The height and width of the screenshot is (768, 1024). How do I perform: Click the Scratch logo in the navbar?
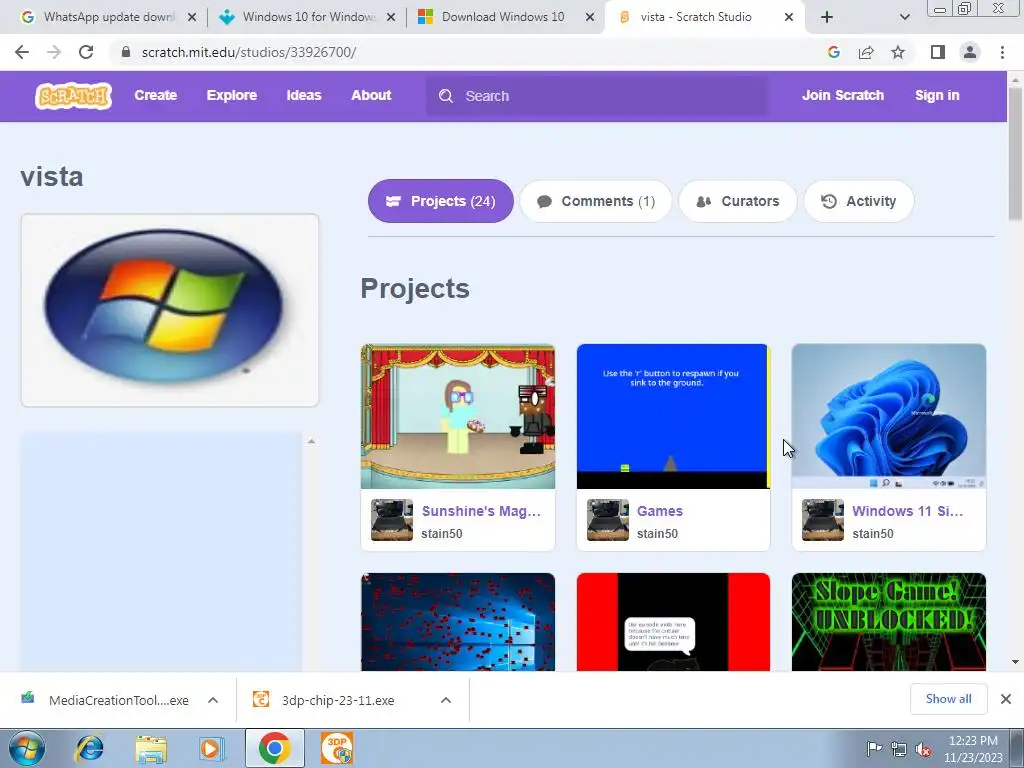pos(73,95)
